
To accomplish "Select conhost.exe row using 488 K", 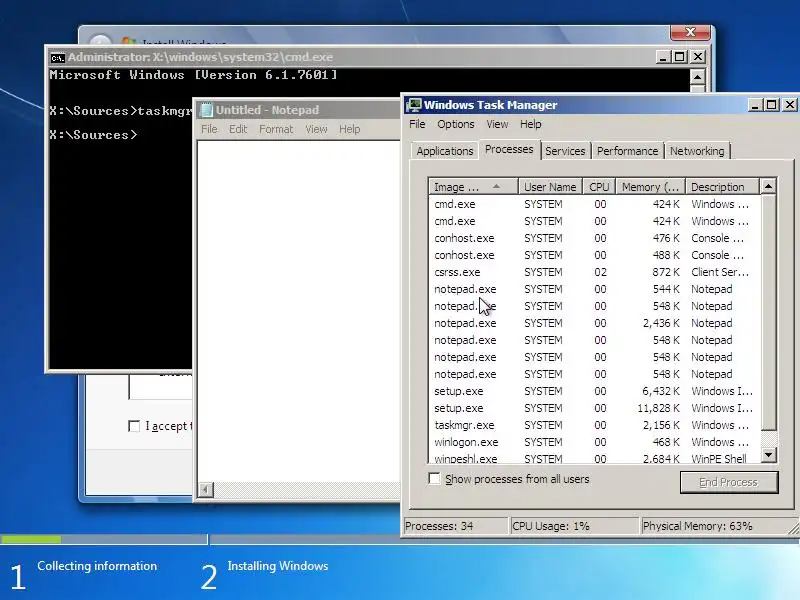I will tap(594, 255).
